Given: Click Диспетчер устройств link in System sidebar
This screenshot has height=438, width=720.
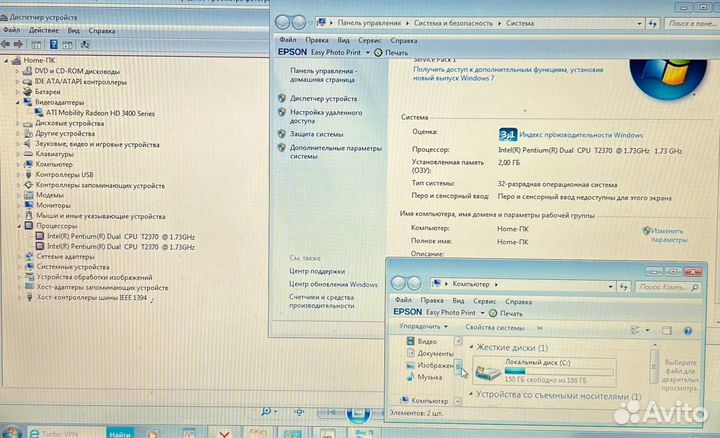Looking at the screenshot, I should pyautogui.click(x=323, y=99).
